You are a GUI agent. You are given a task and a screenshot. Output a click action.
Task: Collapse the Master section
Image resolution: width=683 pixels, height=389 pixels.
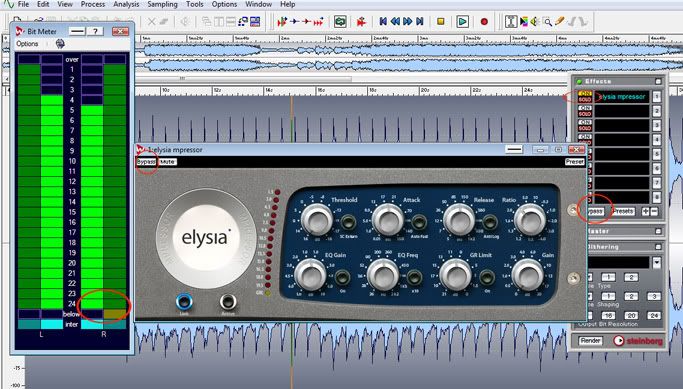658,231
